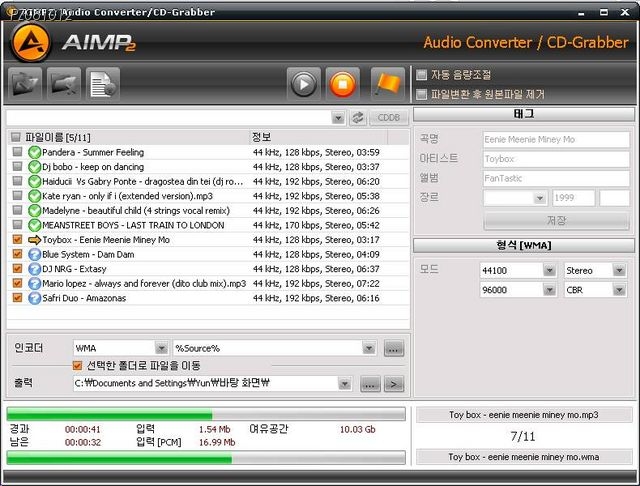
Task: Select MEANSTREET BOYS - LAST TRAIN TO LONDON
Action: click(208, 225)
